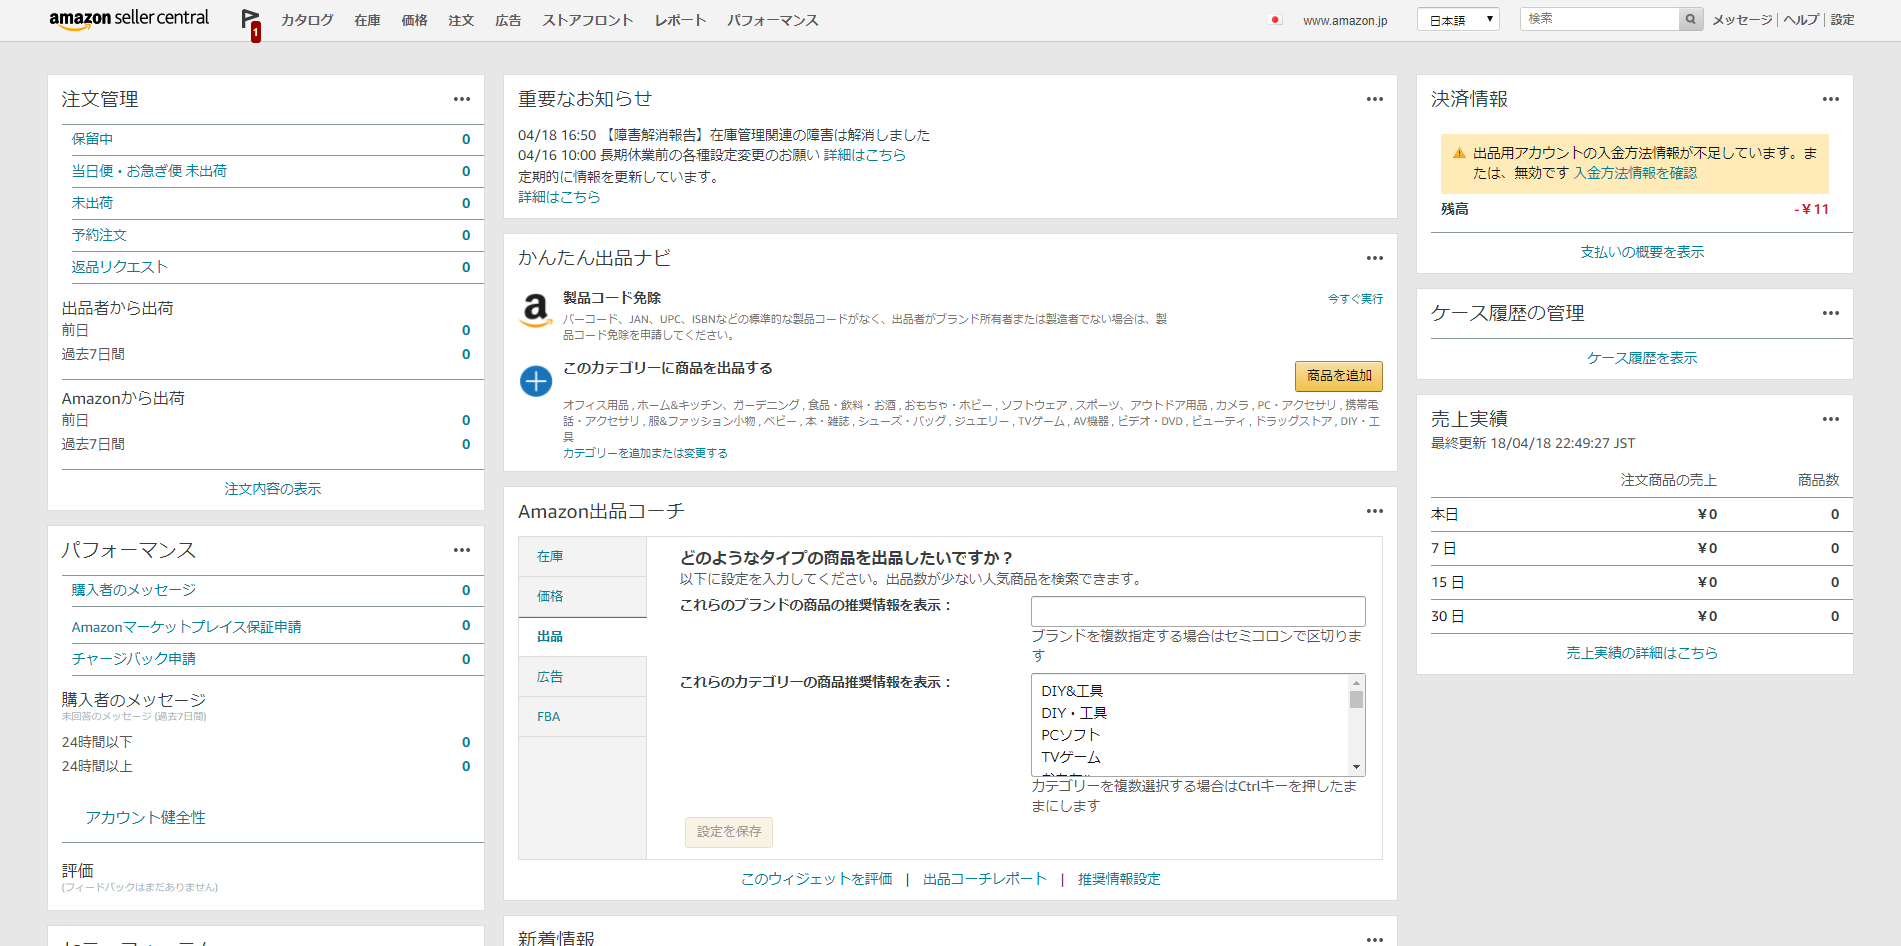
Task: Open the Amazon出品コーチ ellipsis menu
Action: click(x=1374, y=511)
